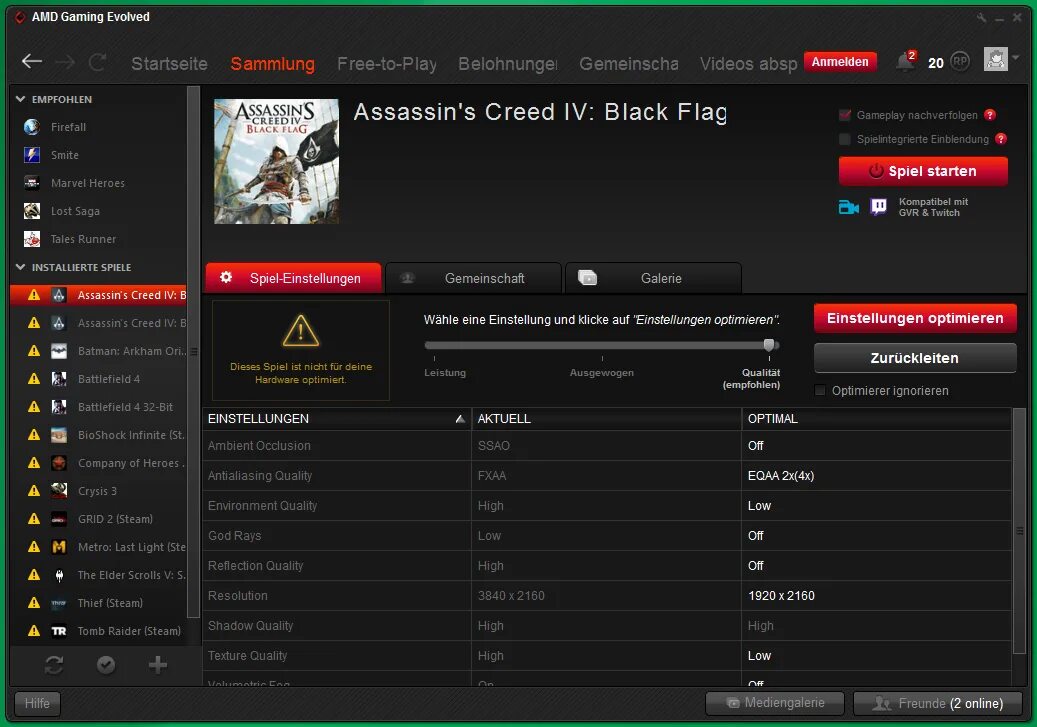
Task: Open the Sammlung tab
Action: point(272,64)
